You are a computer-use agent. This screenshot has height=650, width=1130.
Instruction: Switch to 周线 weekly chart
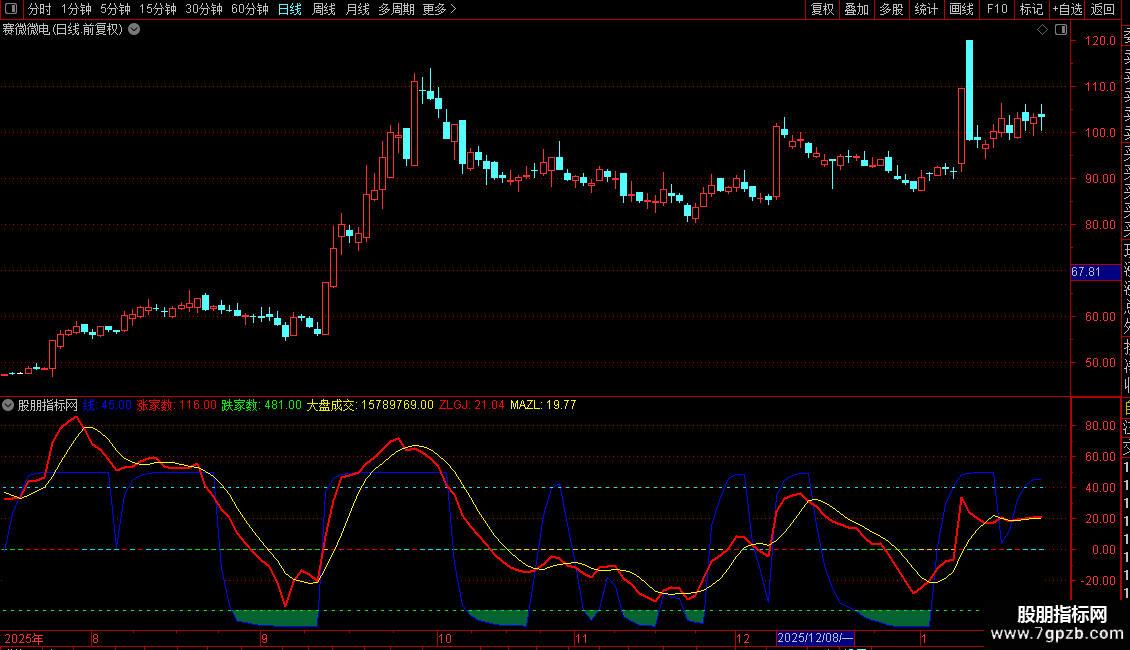click(324, 10)
